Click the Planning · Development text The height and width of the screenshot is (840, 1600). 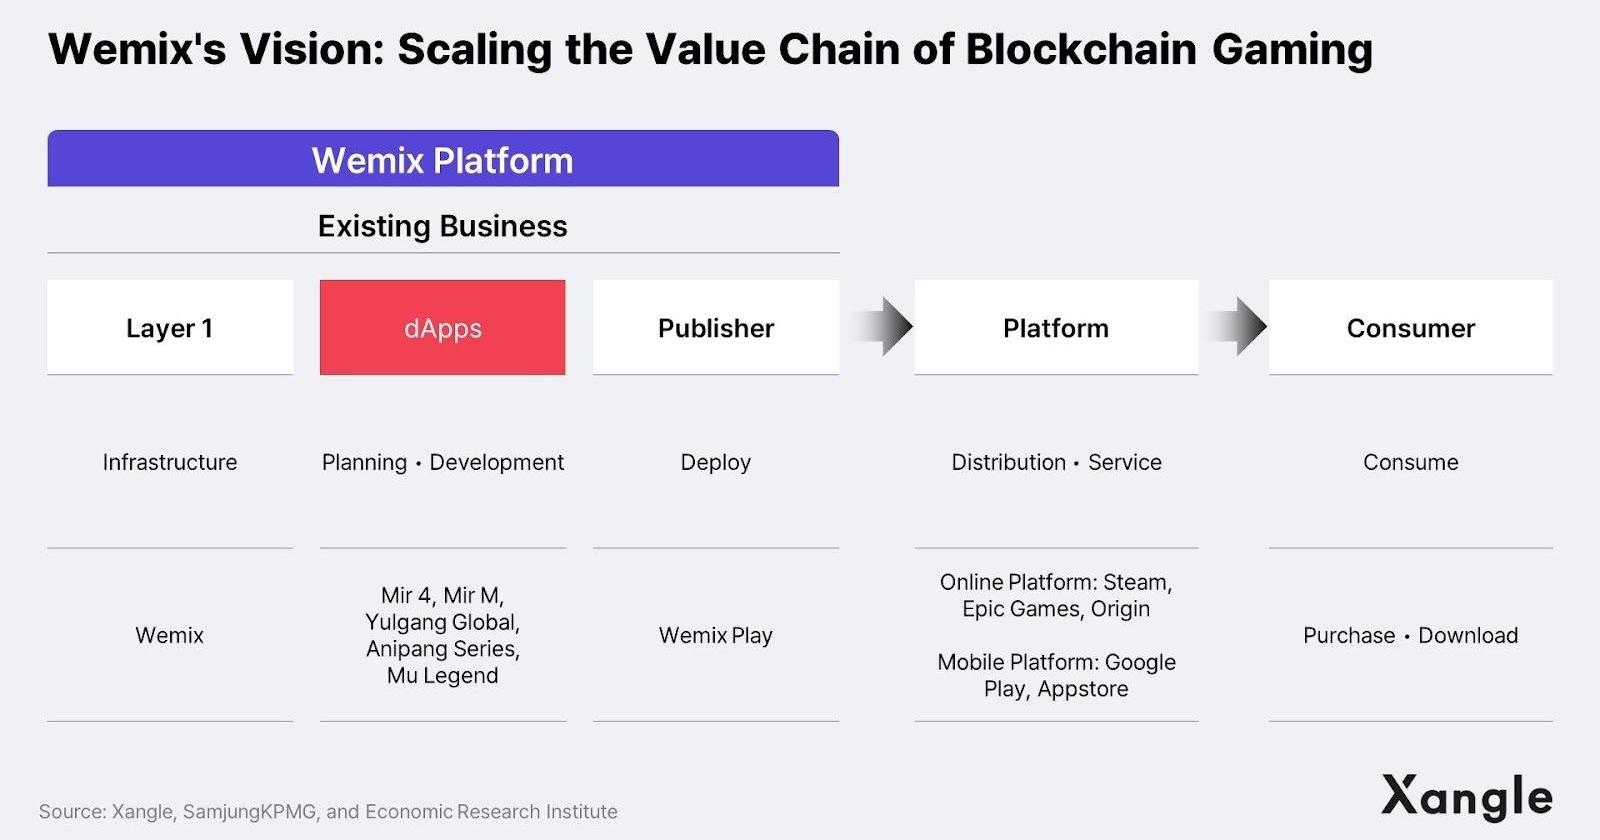[x=442, y=462]
